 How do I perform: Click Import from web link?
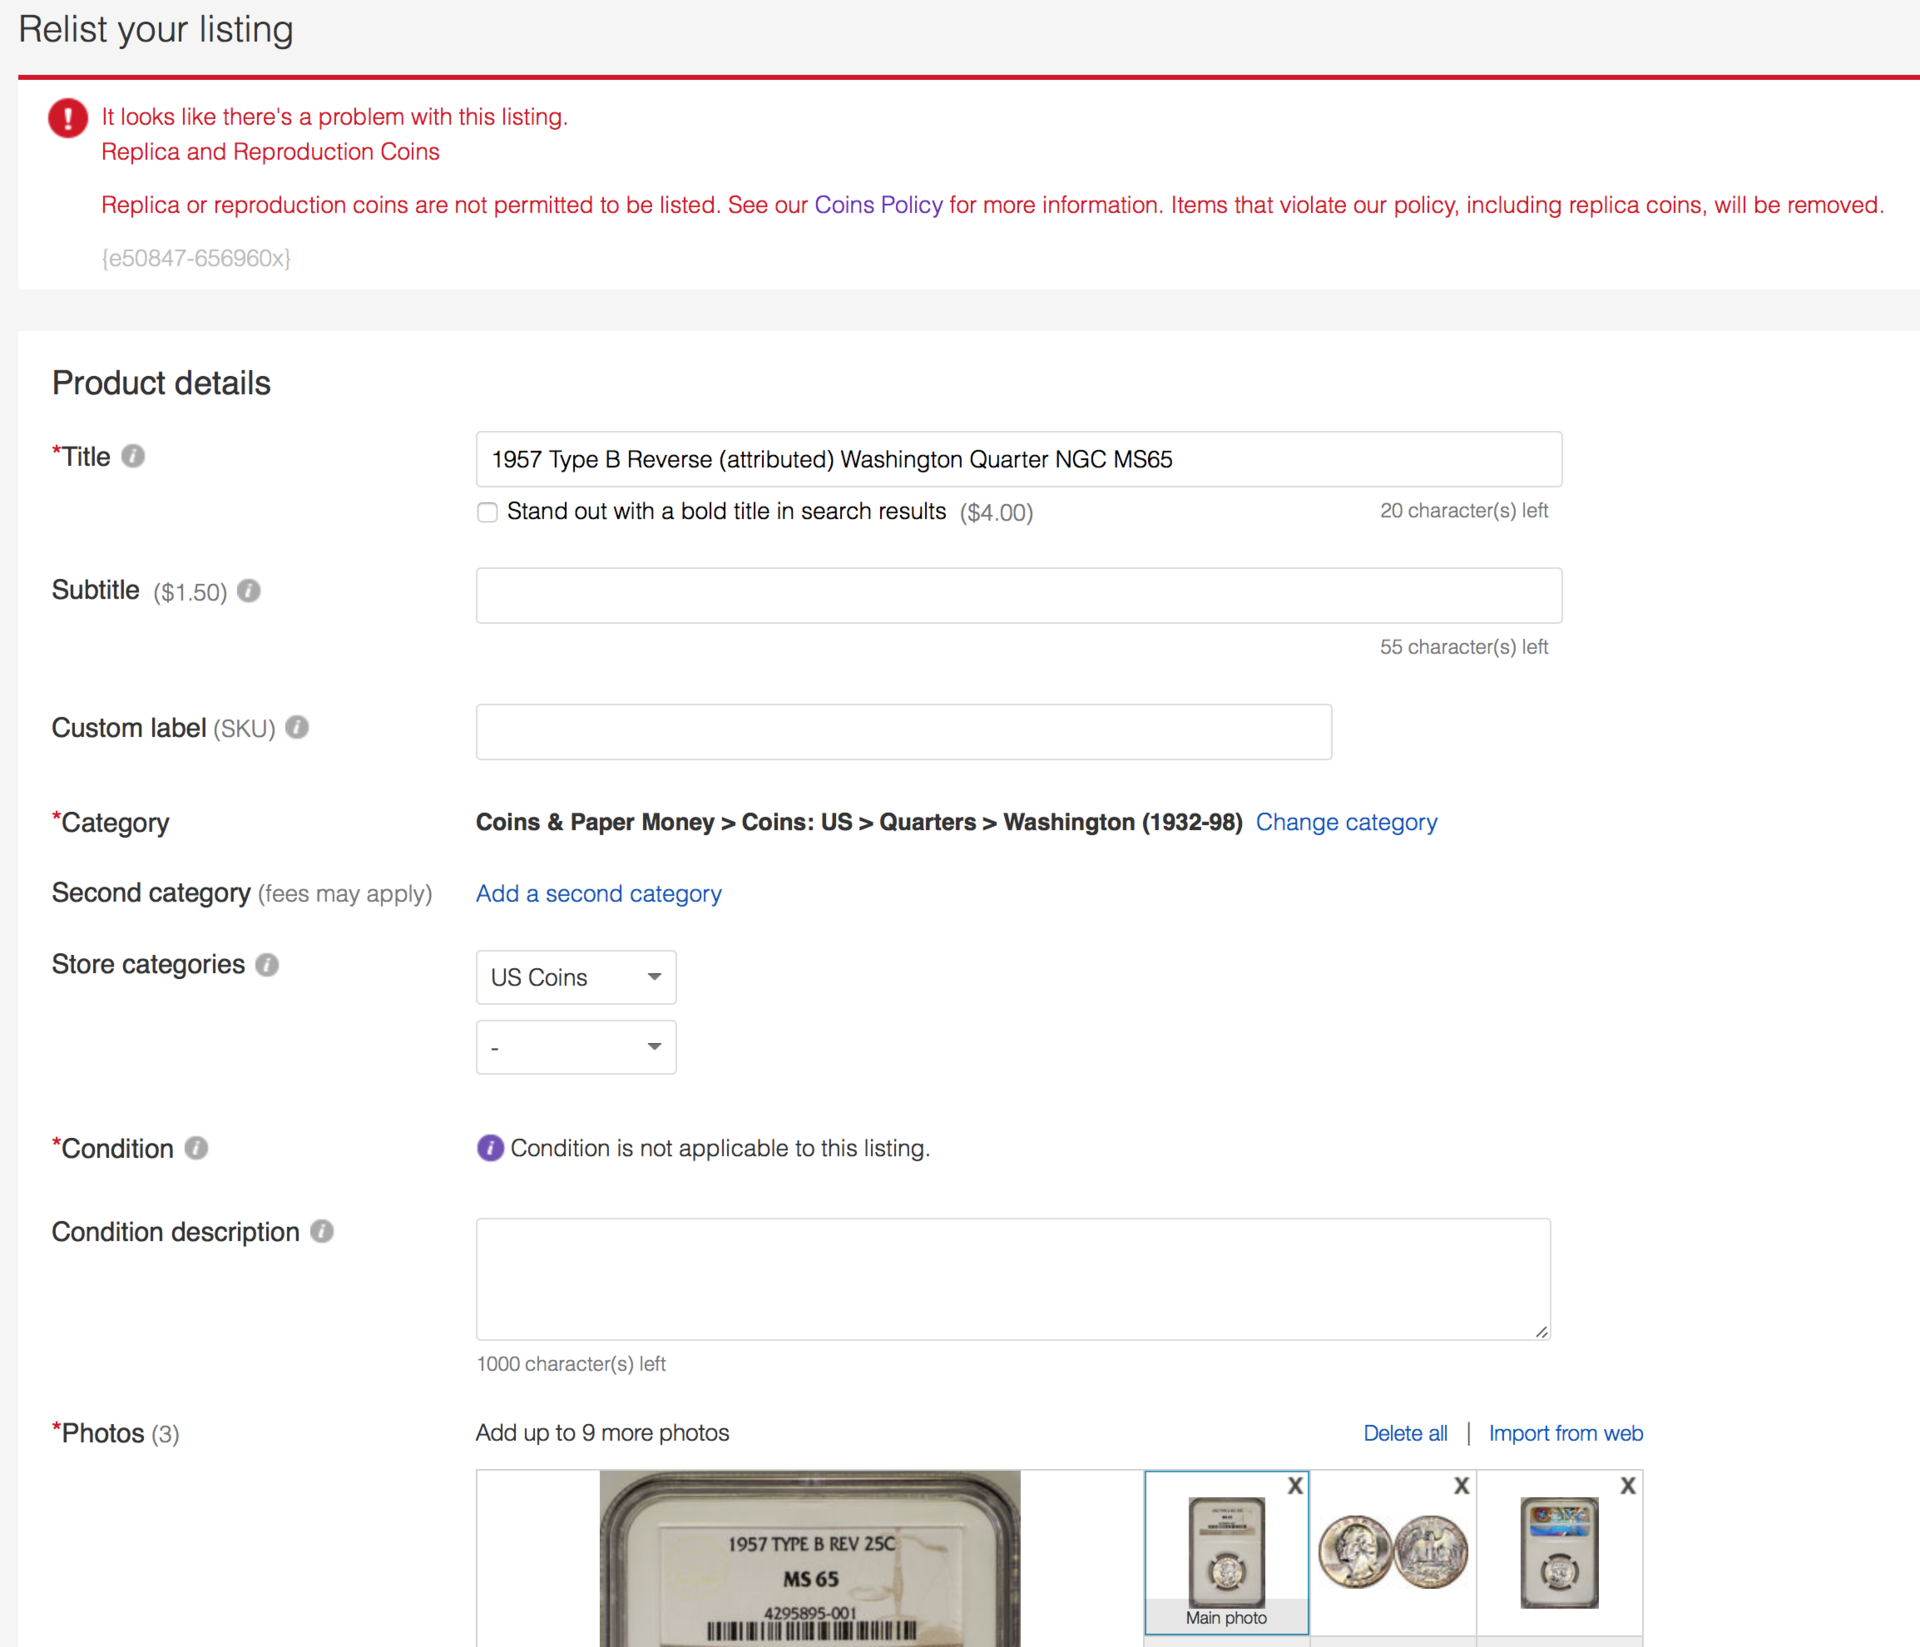[1565, 1433]
